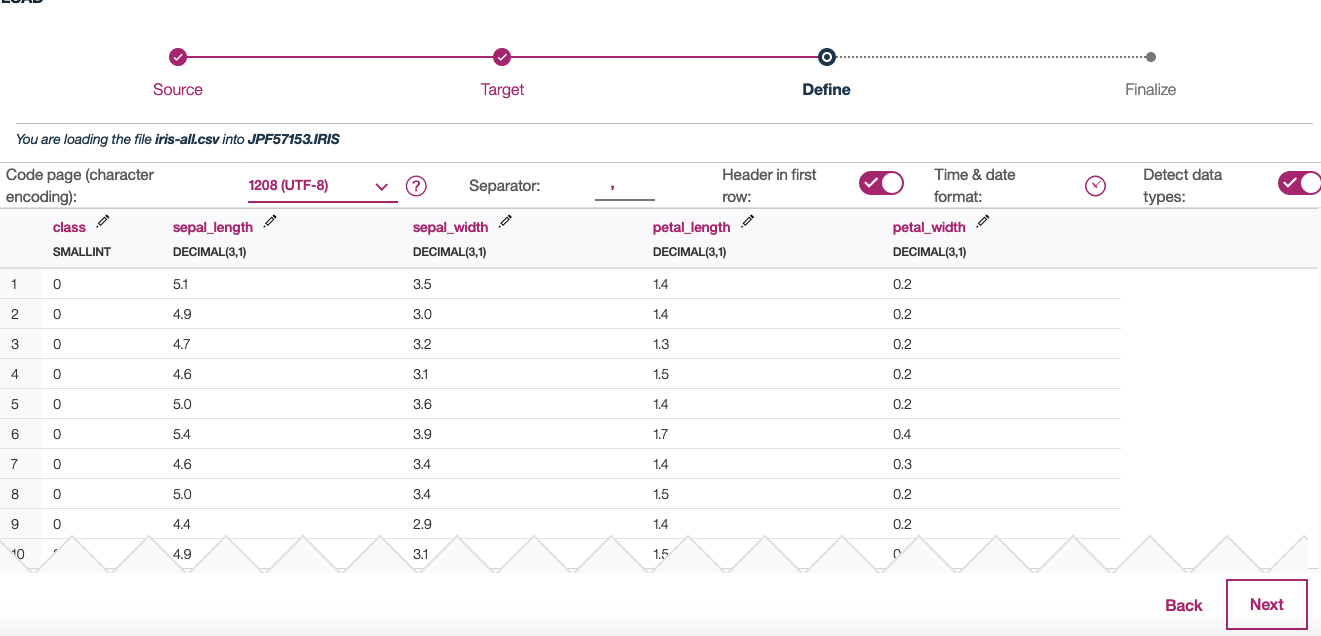
Task: Select the Target step label
Action: pyautogui.click(x=502, y=90)
